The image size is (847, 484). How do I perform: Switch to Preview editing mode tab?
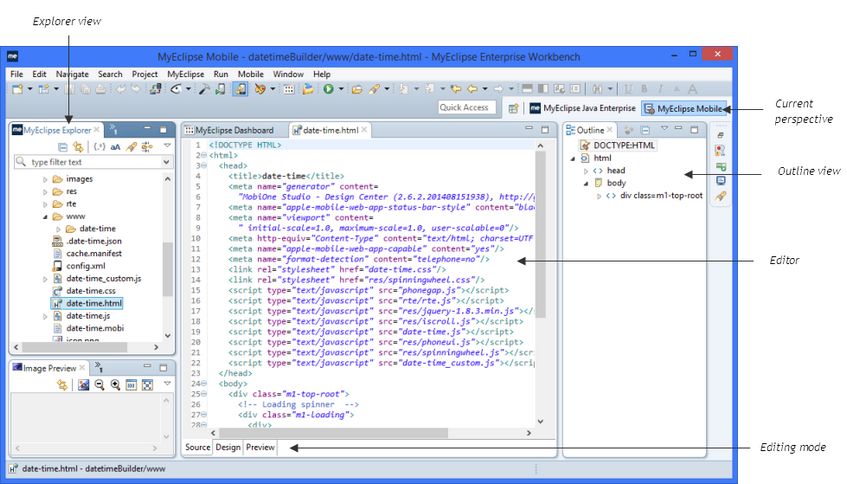pyautogui.click(x=260, y=447)
